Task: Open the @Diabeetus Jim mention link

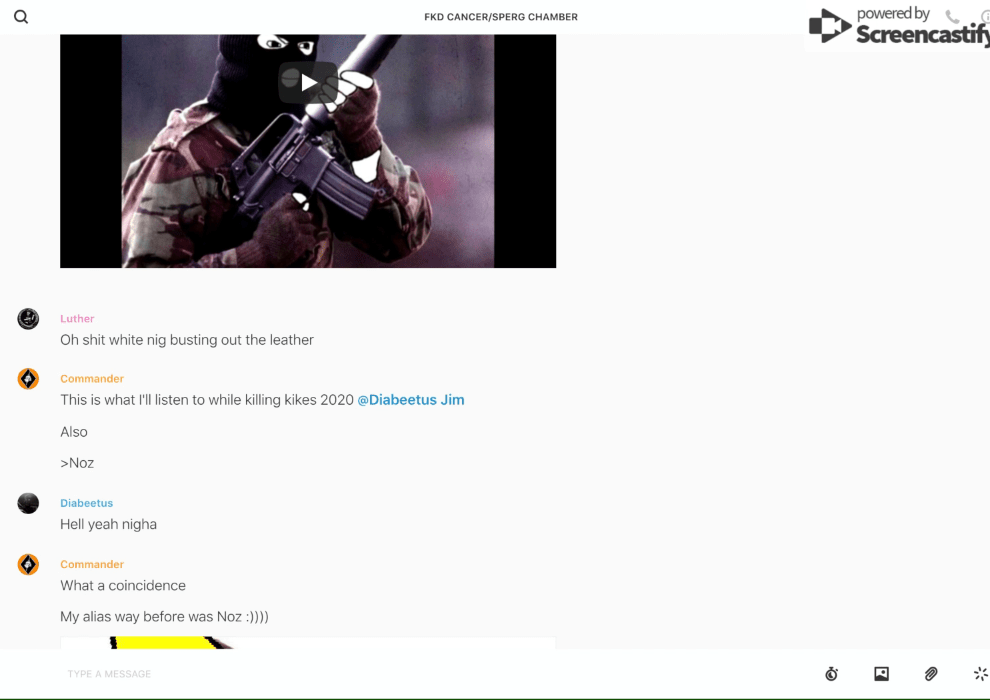Action: click(x=410, y=400)
